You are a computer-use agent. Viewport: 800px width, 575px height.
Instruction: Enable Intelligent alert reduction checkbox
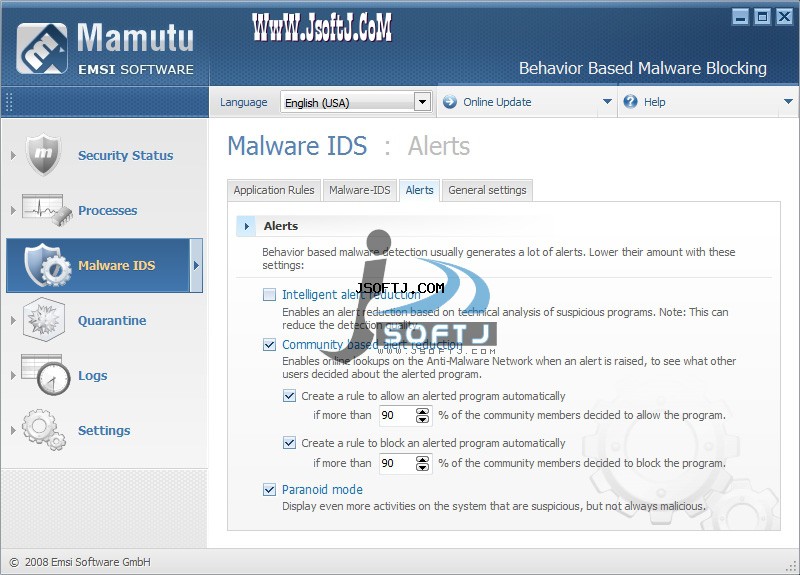click(x=269, y=294)
